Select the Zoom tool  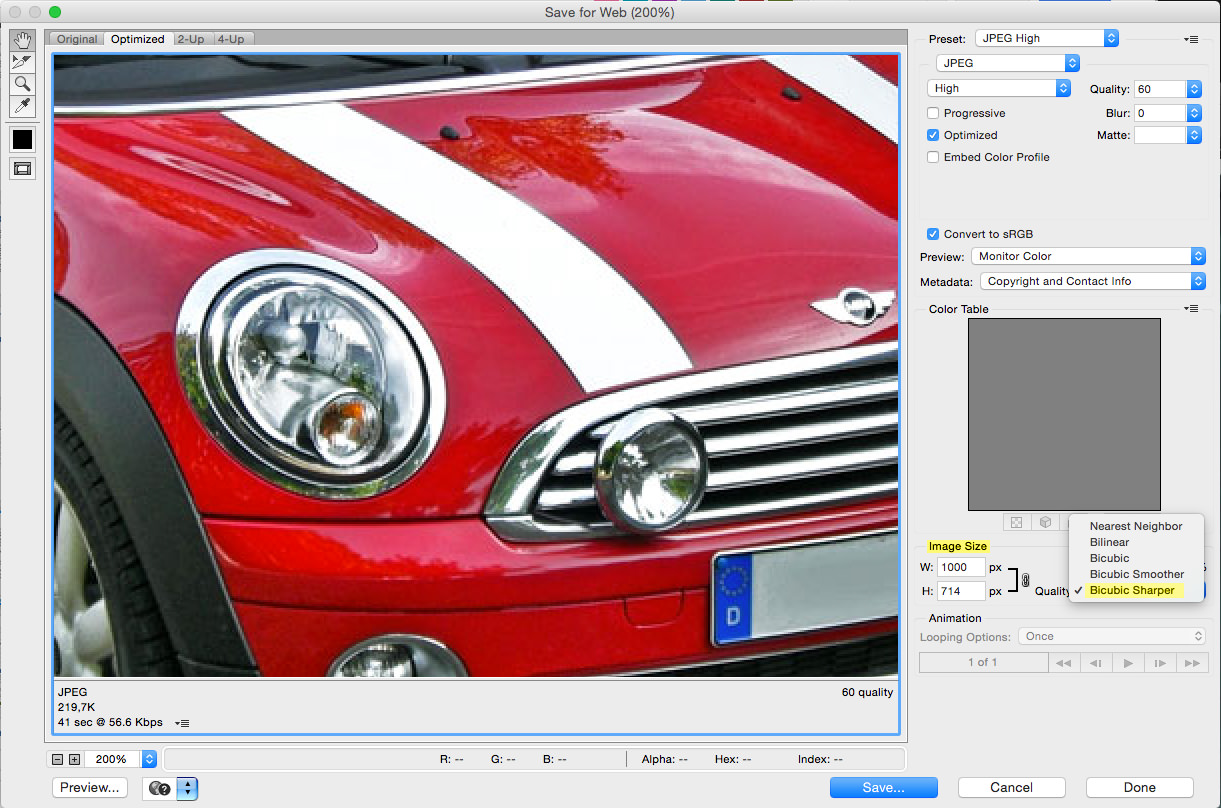[x=22, y=84]
